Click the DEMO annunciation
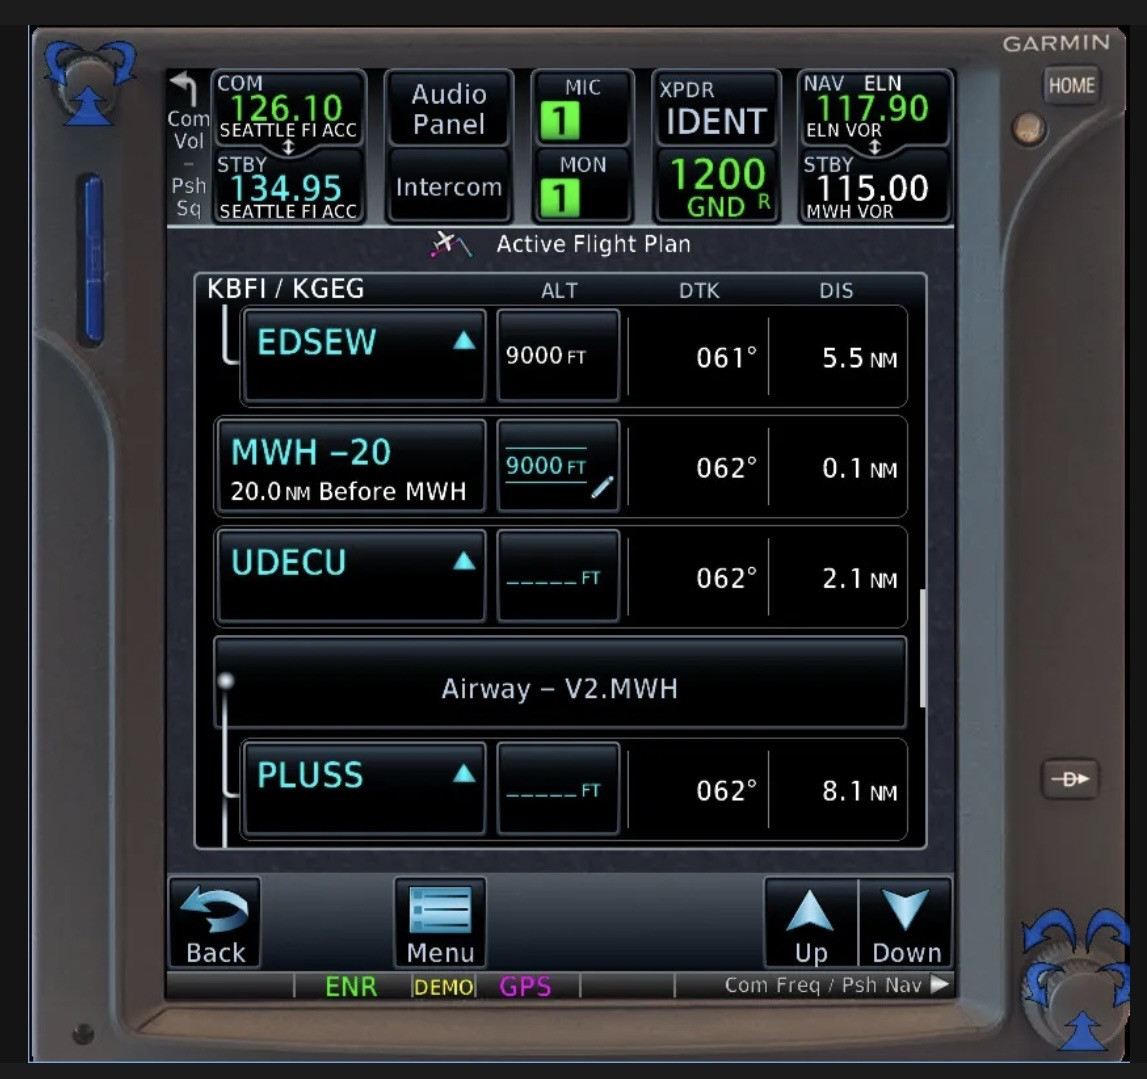This screenshot has width=1147, height=1079. [x=443, y=987]
